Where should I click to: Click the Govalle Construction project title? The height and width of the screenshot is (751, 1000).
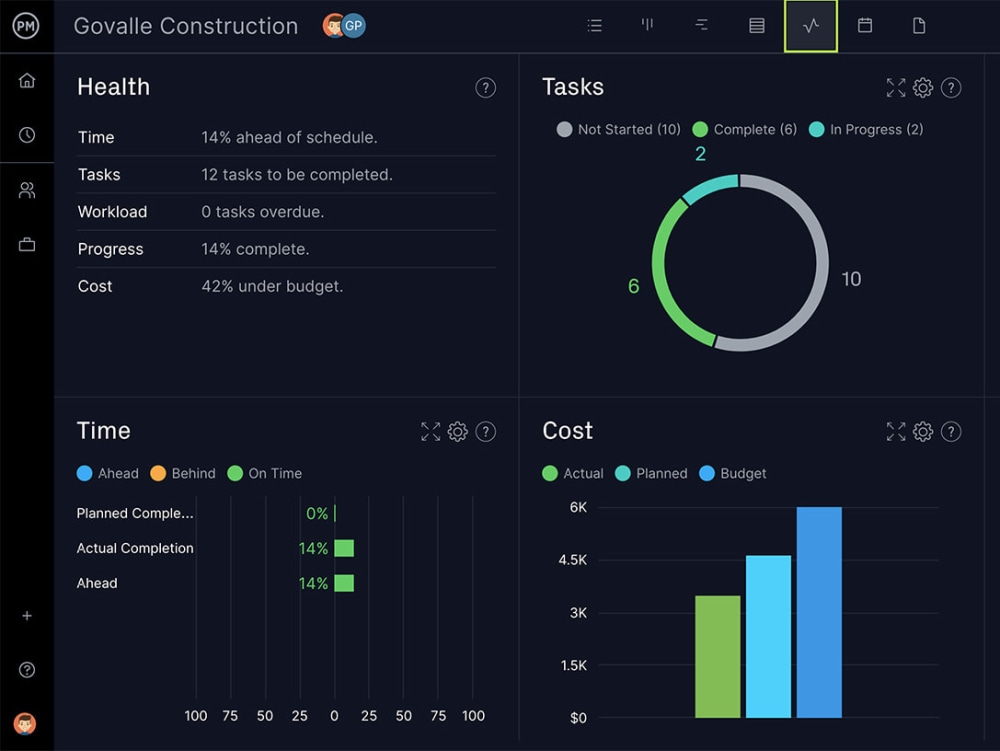(x=184, y=26)
